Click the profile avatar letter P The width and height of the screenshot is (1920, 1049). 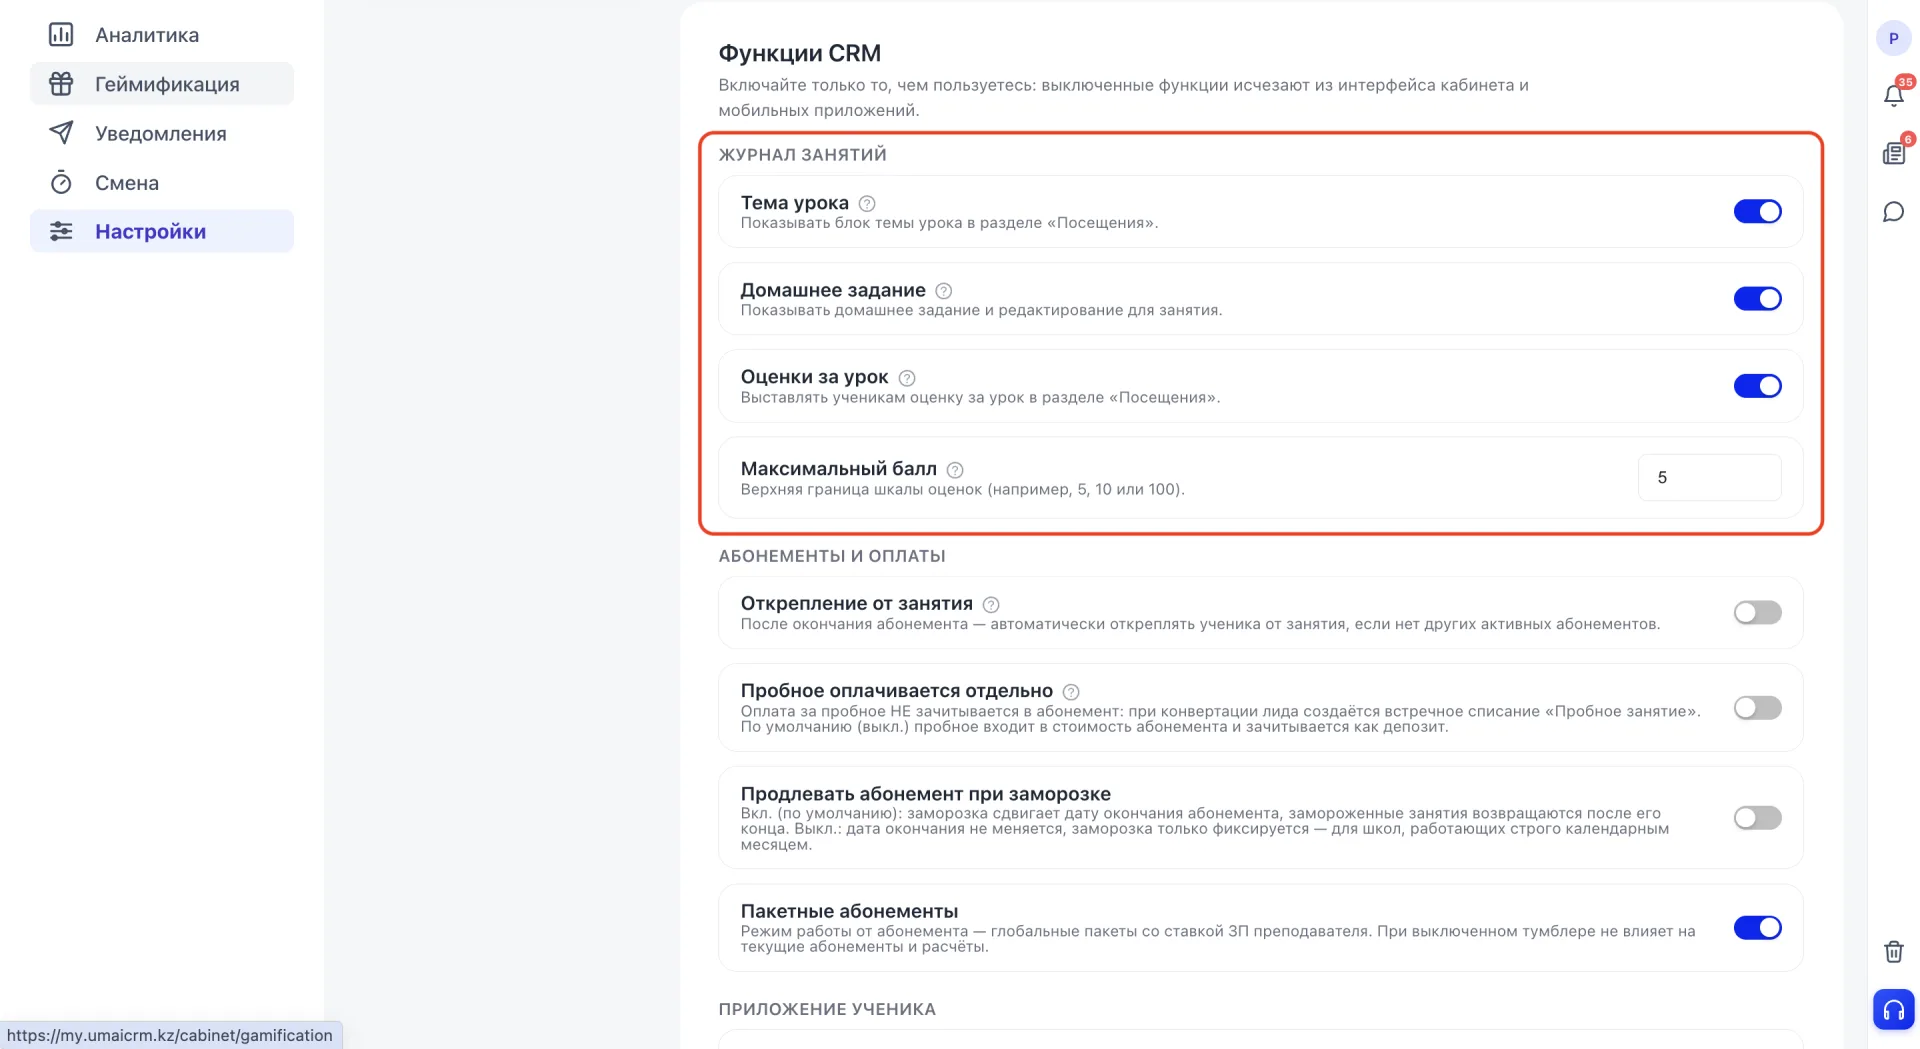1893,38
